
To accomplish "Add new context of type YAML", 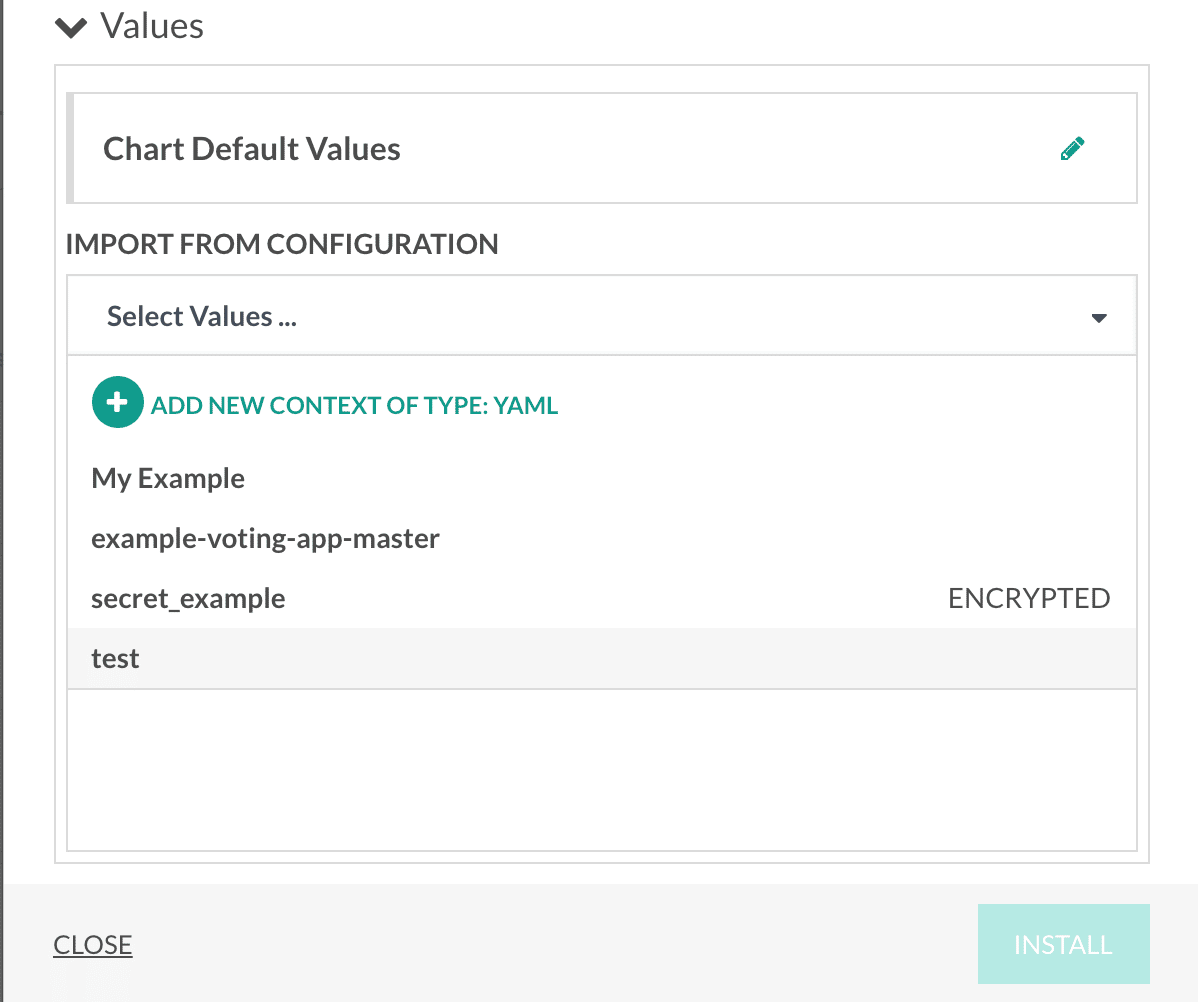I will [355, 405].
